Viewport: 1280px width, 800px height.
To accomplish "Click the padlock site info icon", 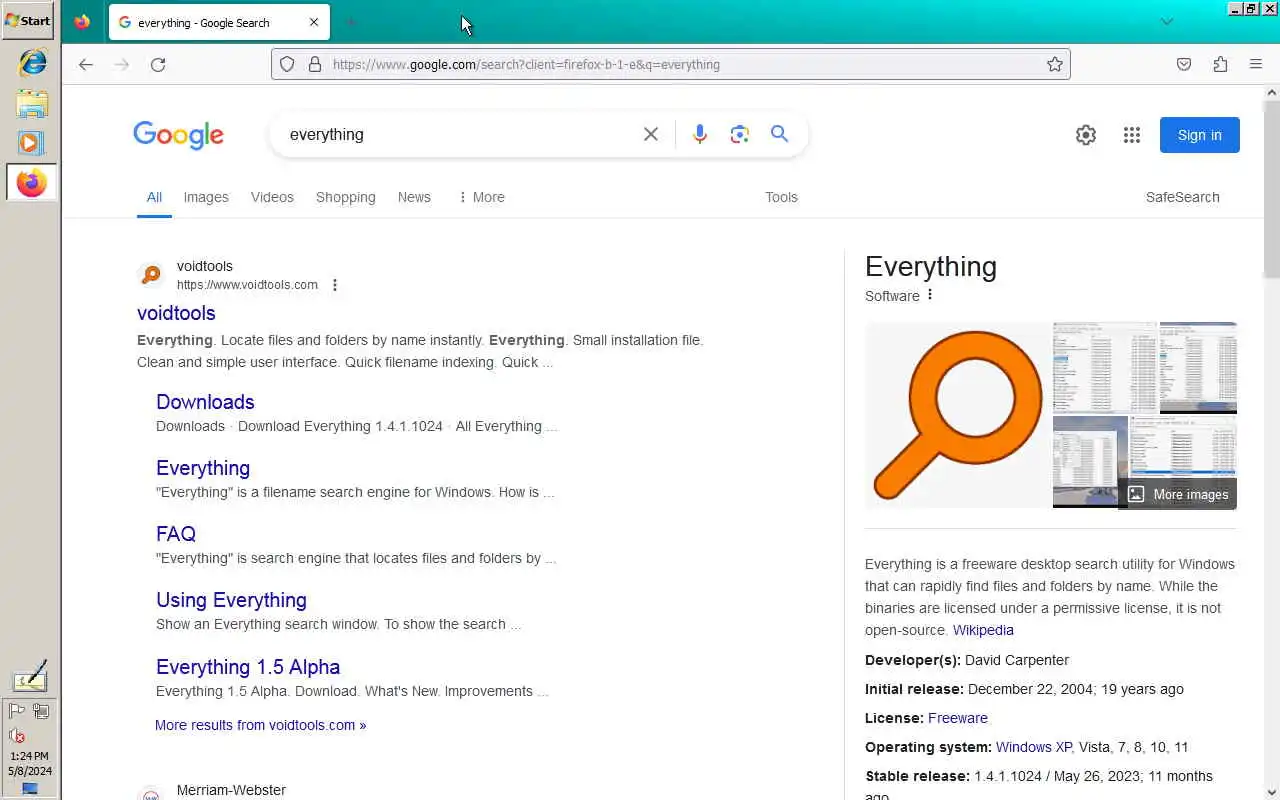I will 314,64.
